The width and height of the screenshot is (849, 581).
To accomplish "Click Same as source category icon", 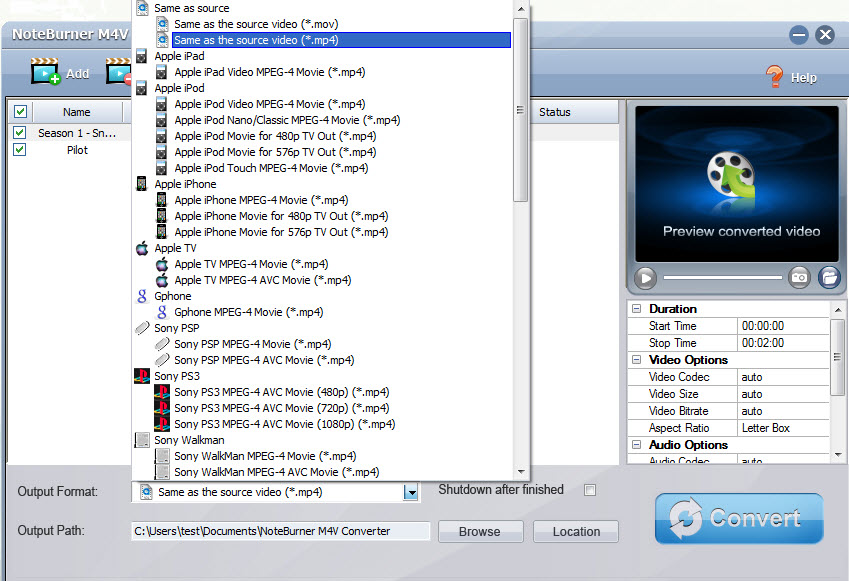I will point(142,8).
